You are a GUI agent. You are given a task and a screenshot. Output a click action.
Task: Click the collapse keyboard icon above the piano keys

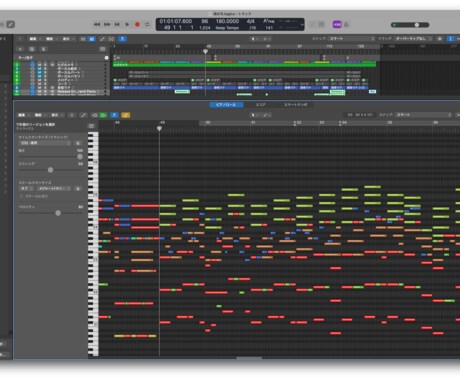pyautogui.click(x=91, y=126)
